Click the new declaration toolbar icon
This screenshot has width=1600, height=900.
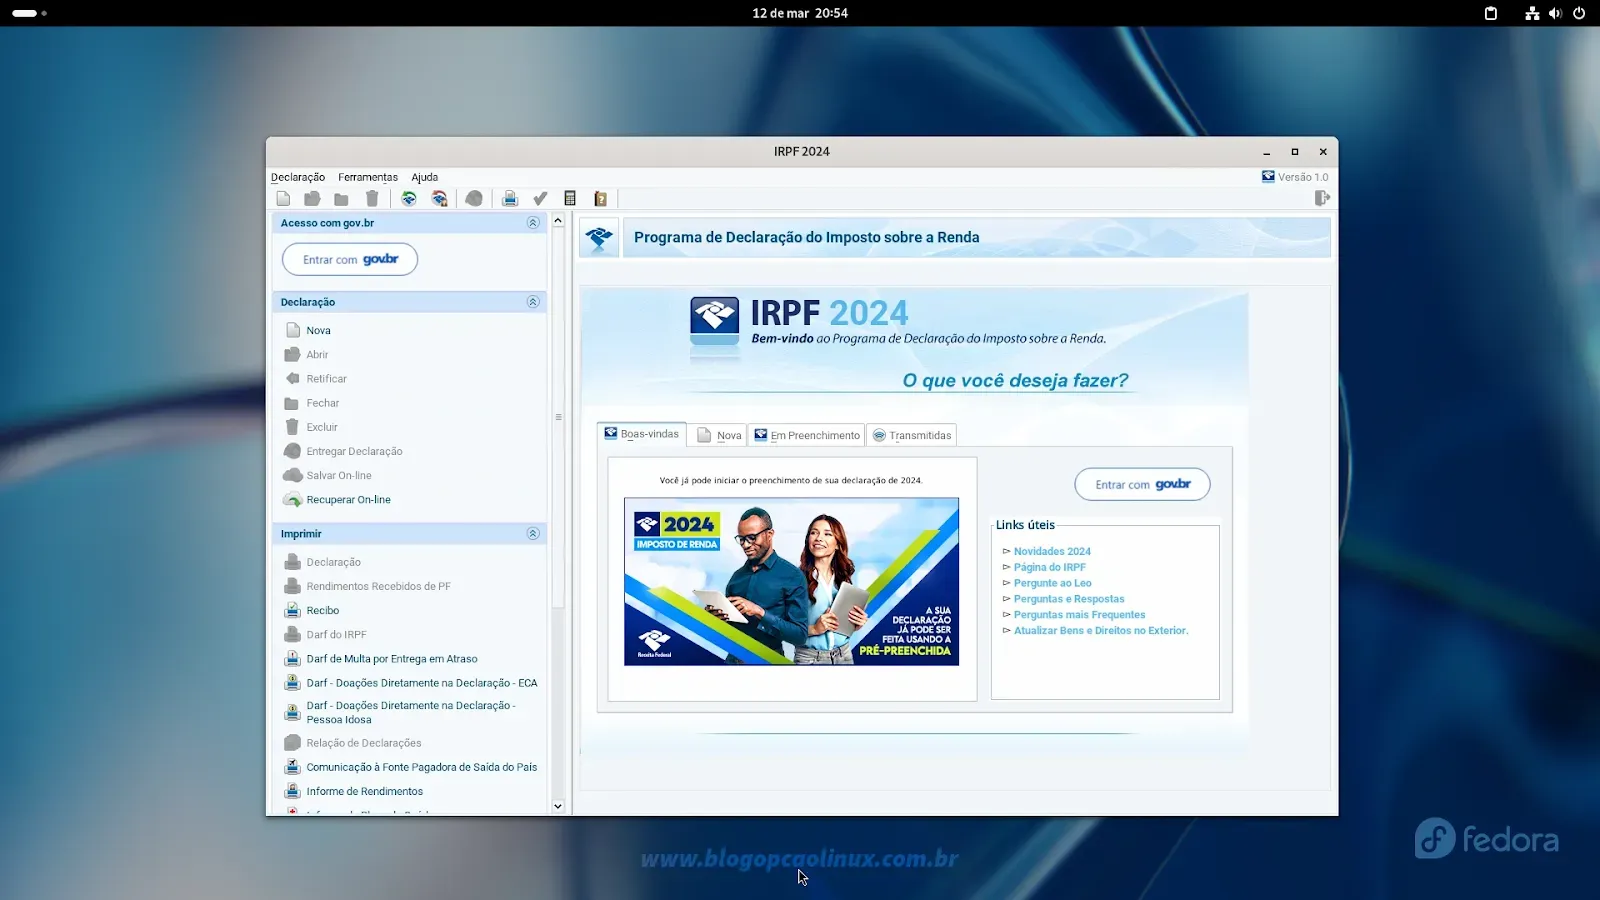coord(283,199)
